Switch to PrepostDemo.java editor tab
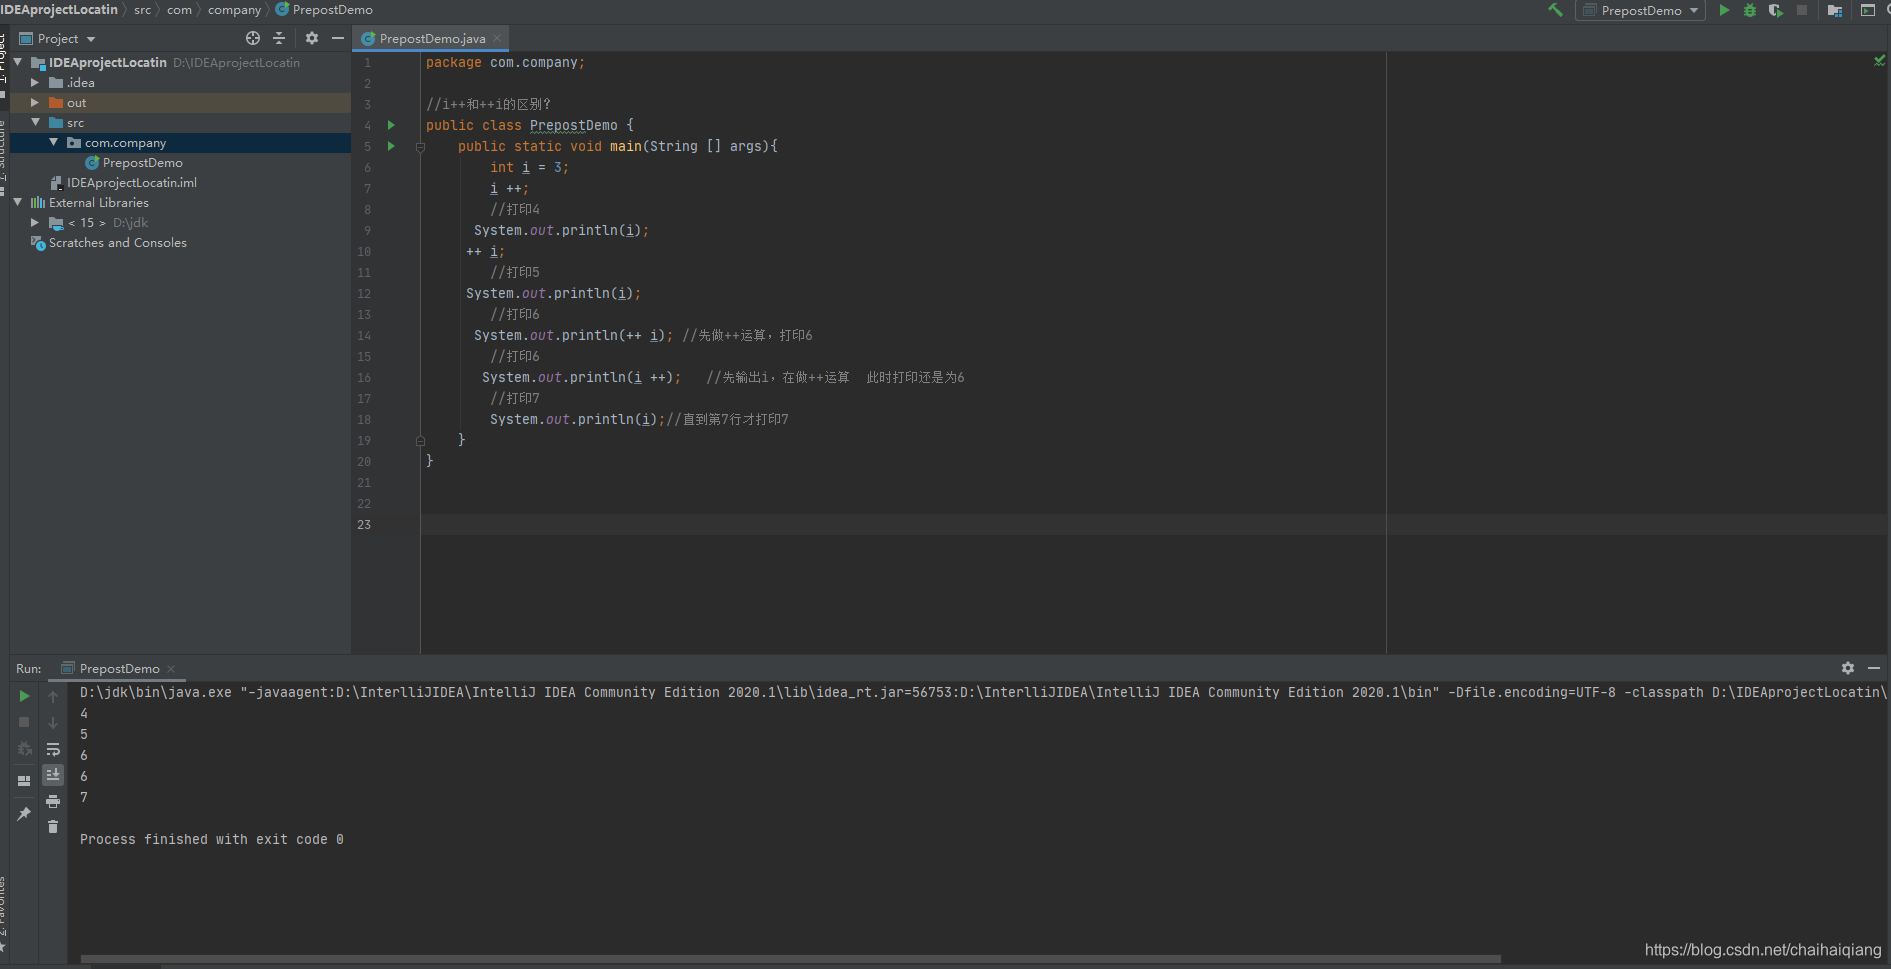 pos(432,38)
